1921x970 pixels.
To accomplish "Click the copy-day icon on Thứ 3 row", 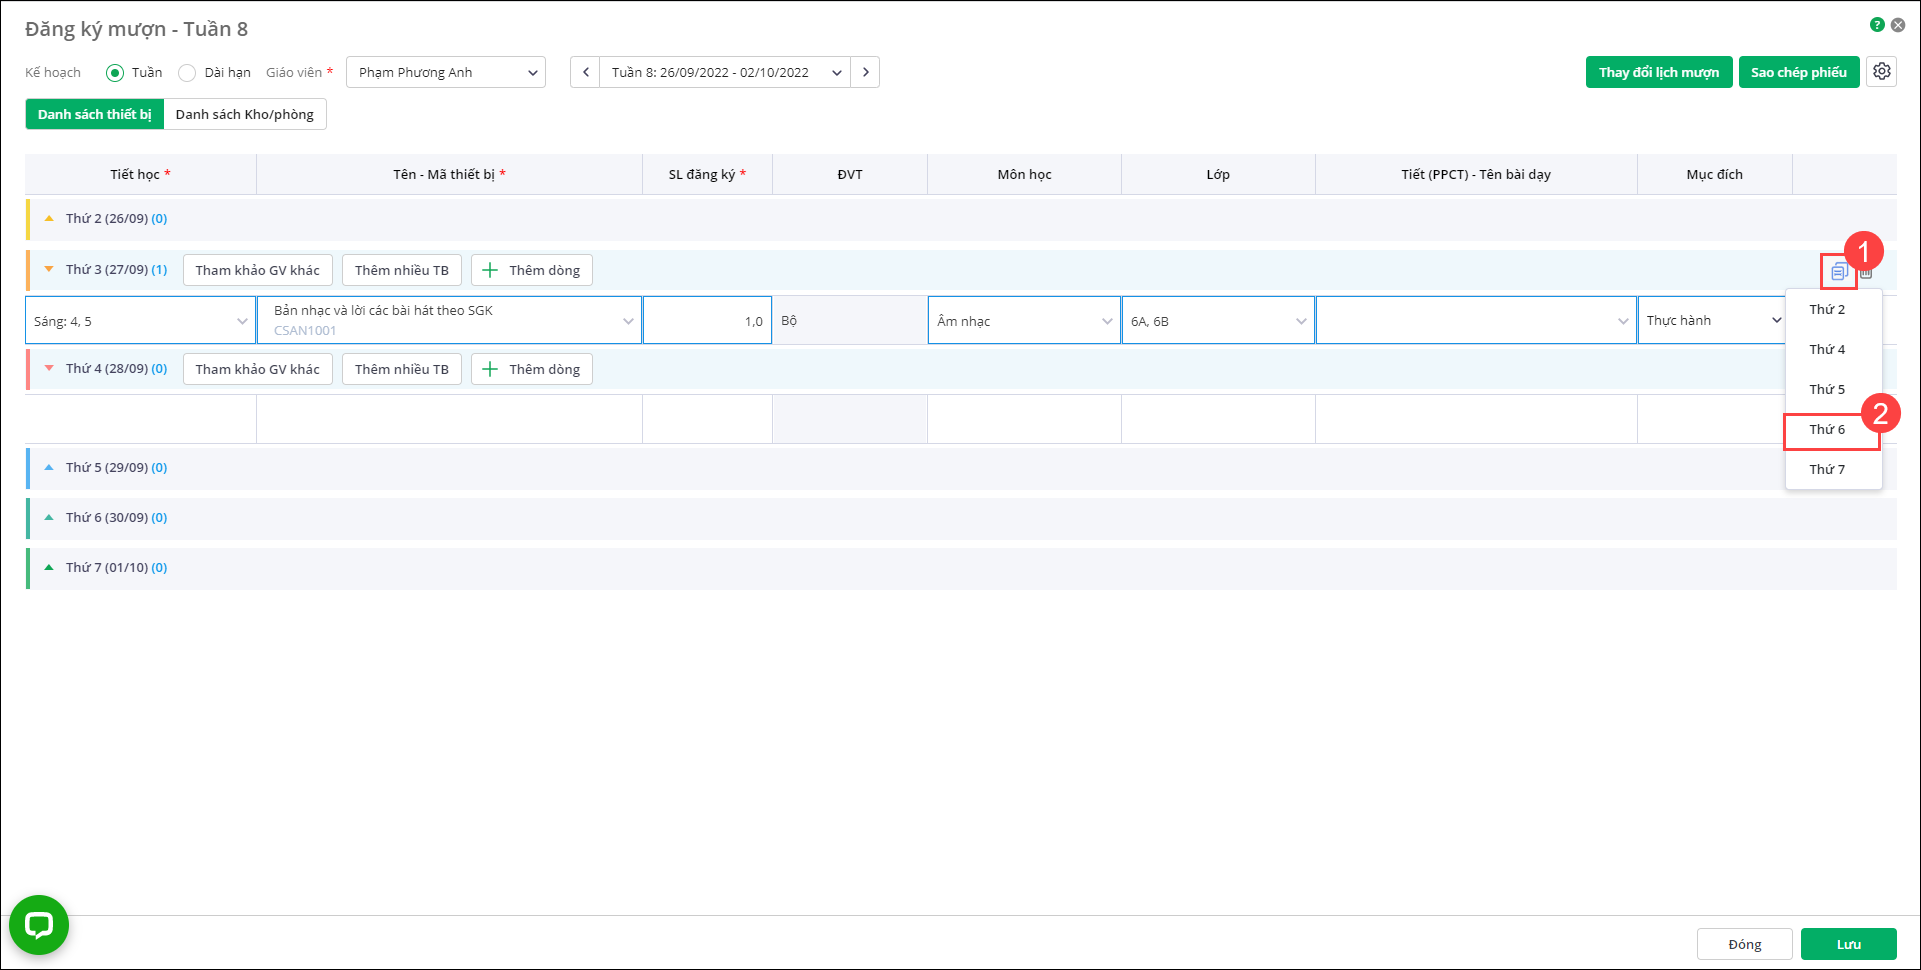I will (1838, 271).
